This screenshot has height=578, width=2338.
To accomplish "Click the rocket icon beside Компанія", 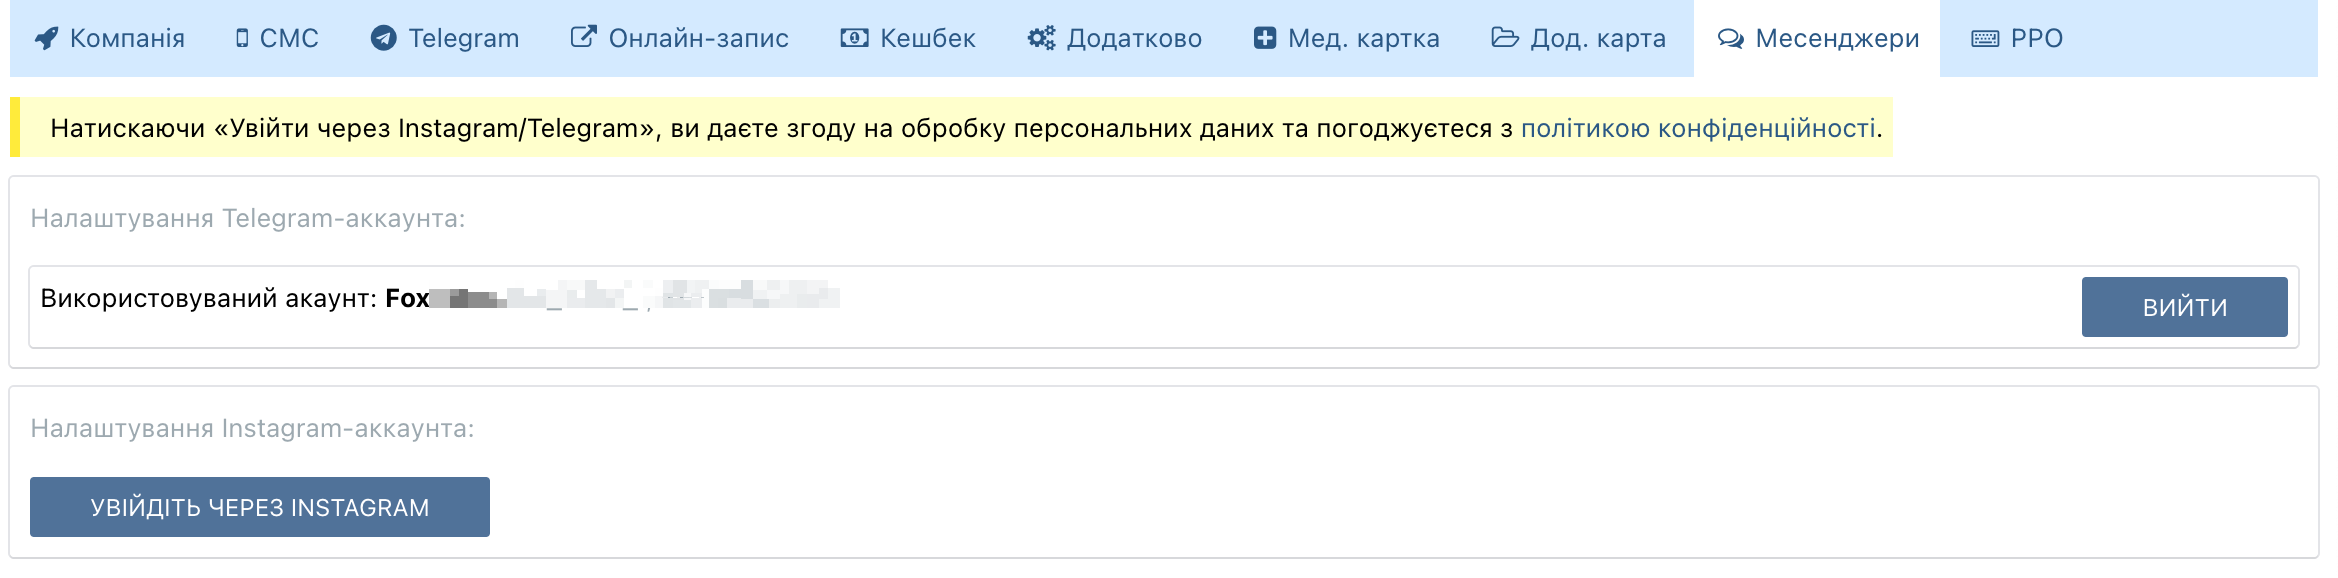I will coord(46,39).
